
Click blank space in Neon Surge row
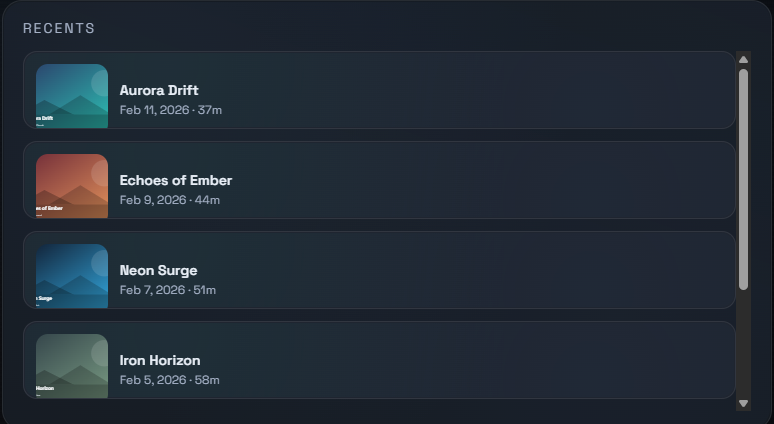pyautogui.click(x=480, y=270)
